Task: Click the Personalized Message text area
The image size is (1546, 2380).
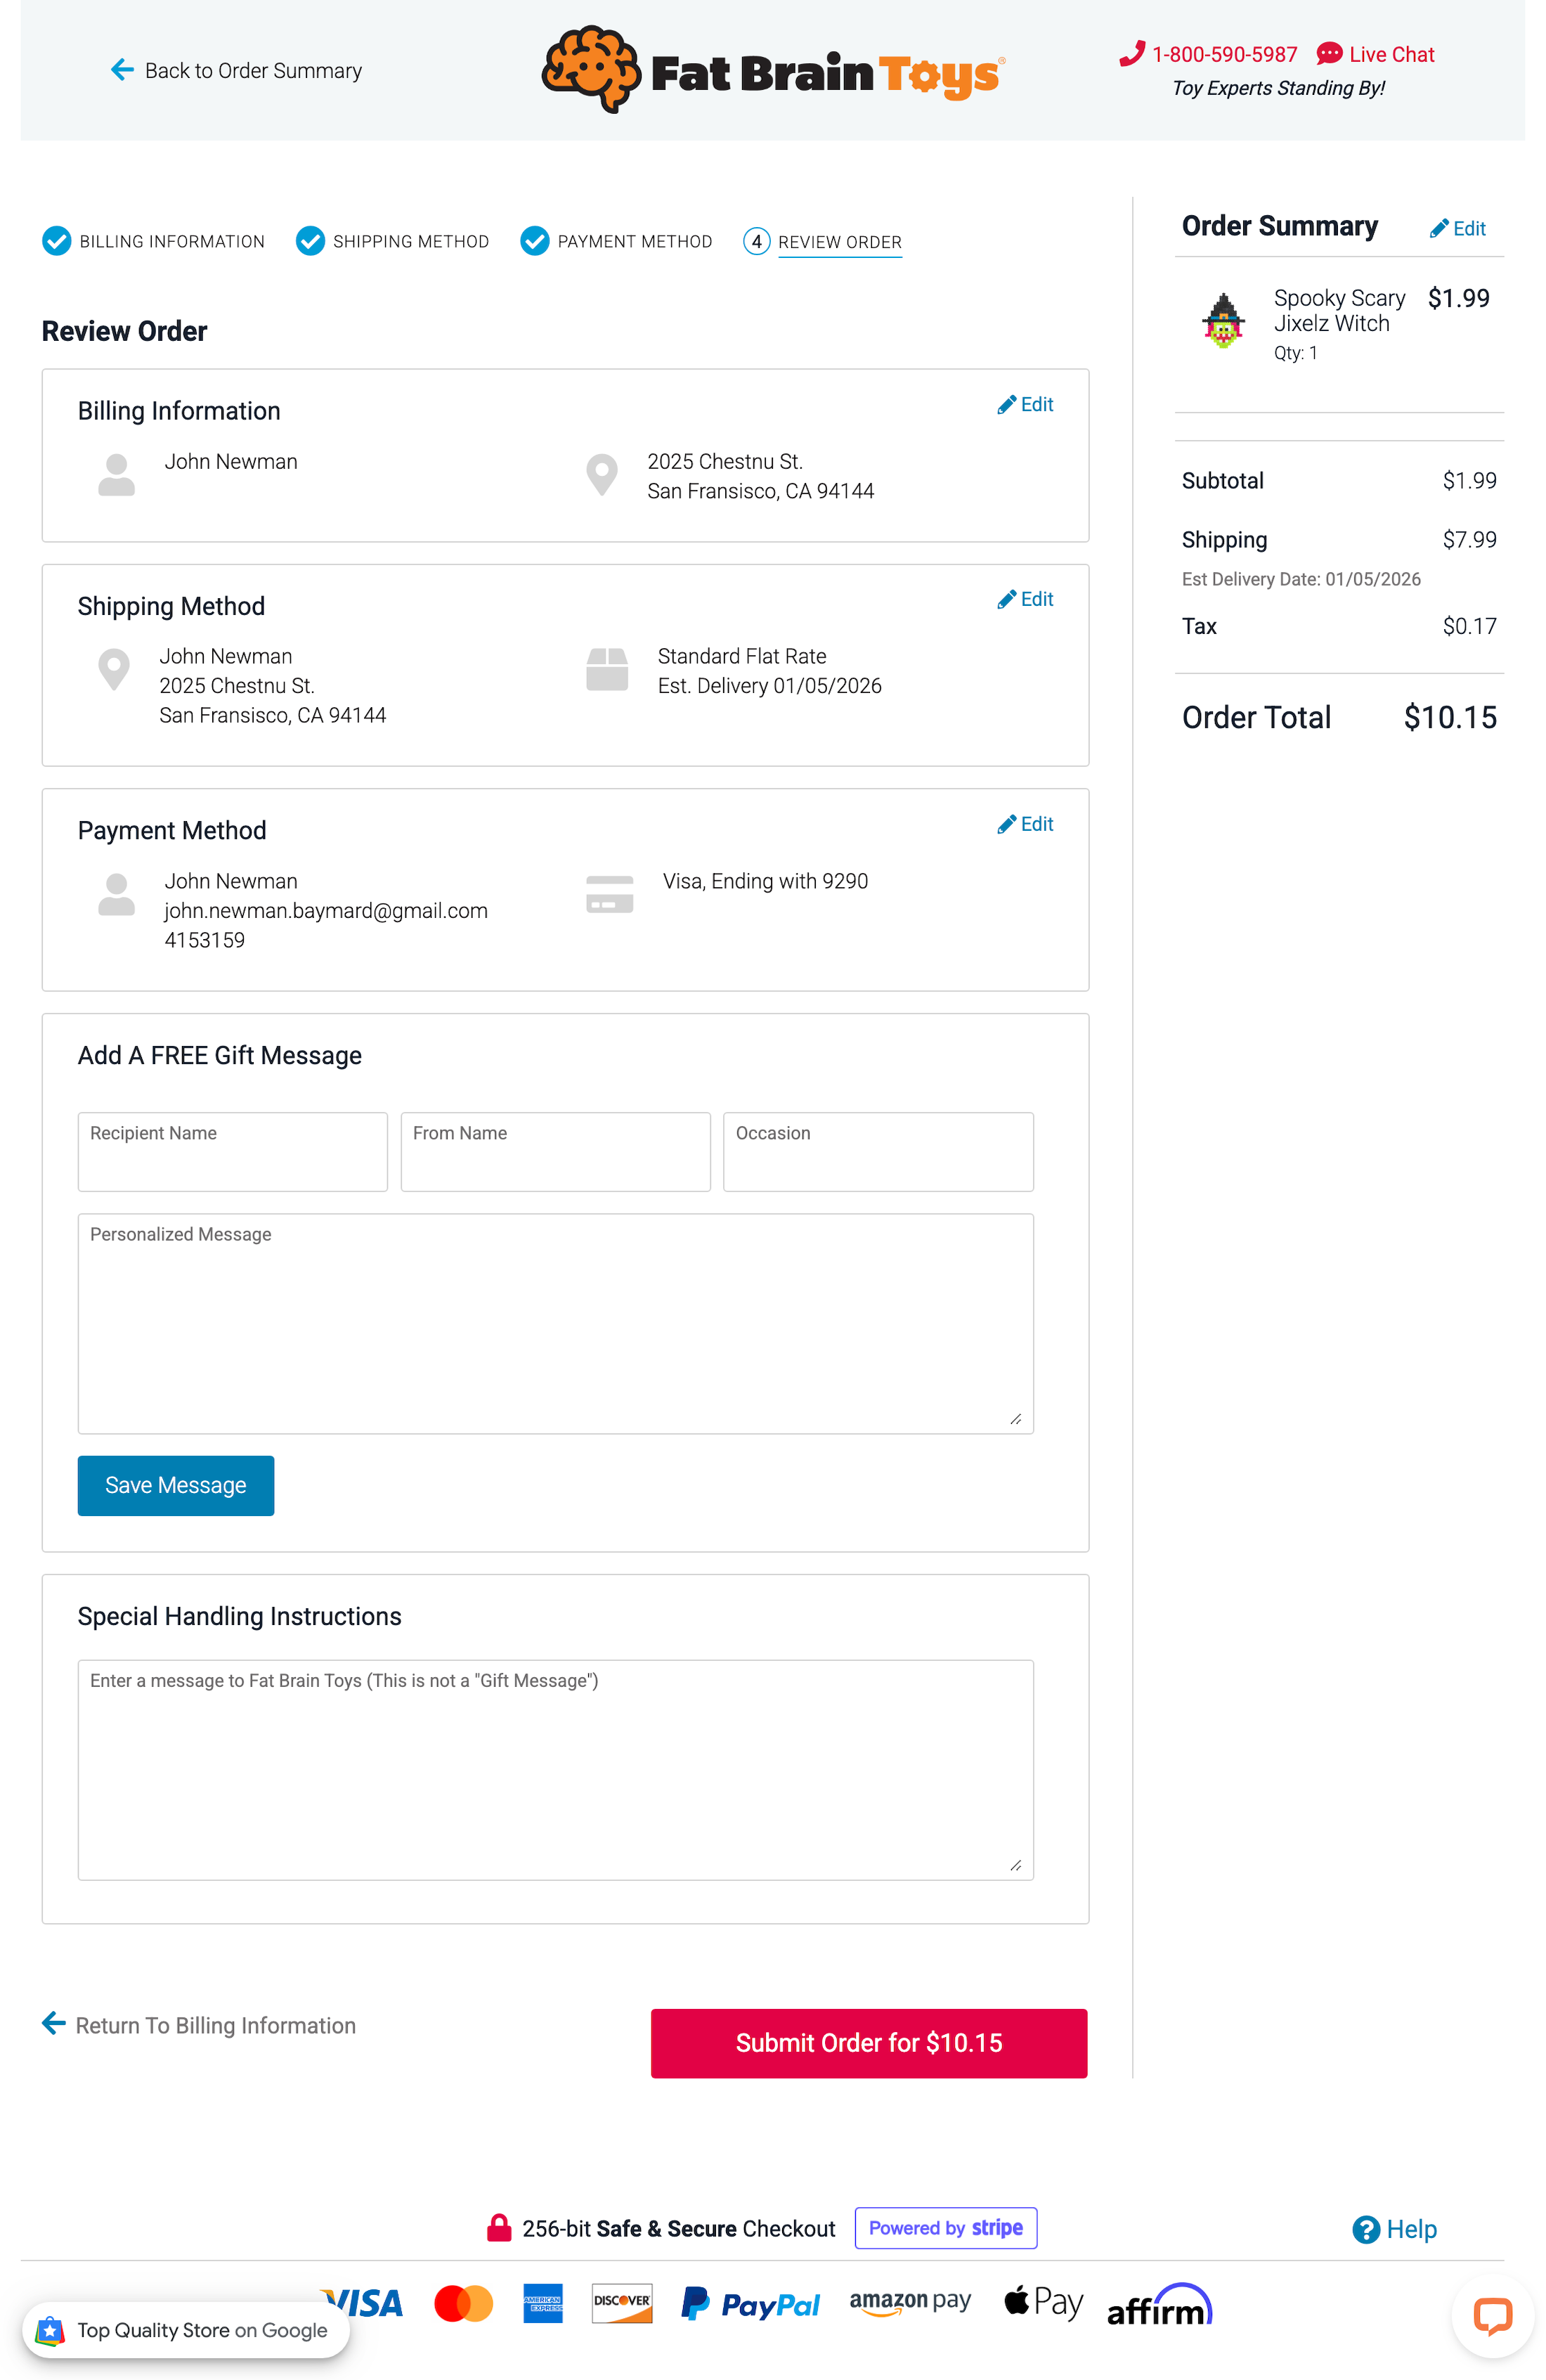Action: click(x=555, y=1324)
